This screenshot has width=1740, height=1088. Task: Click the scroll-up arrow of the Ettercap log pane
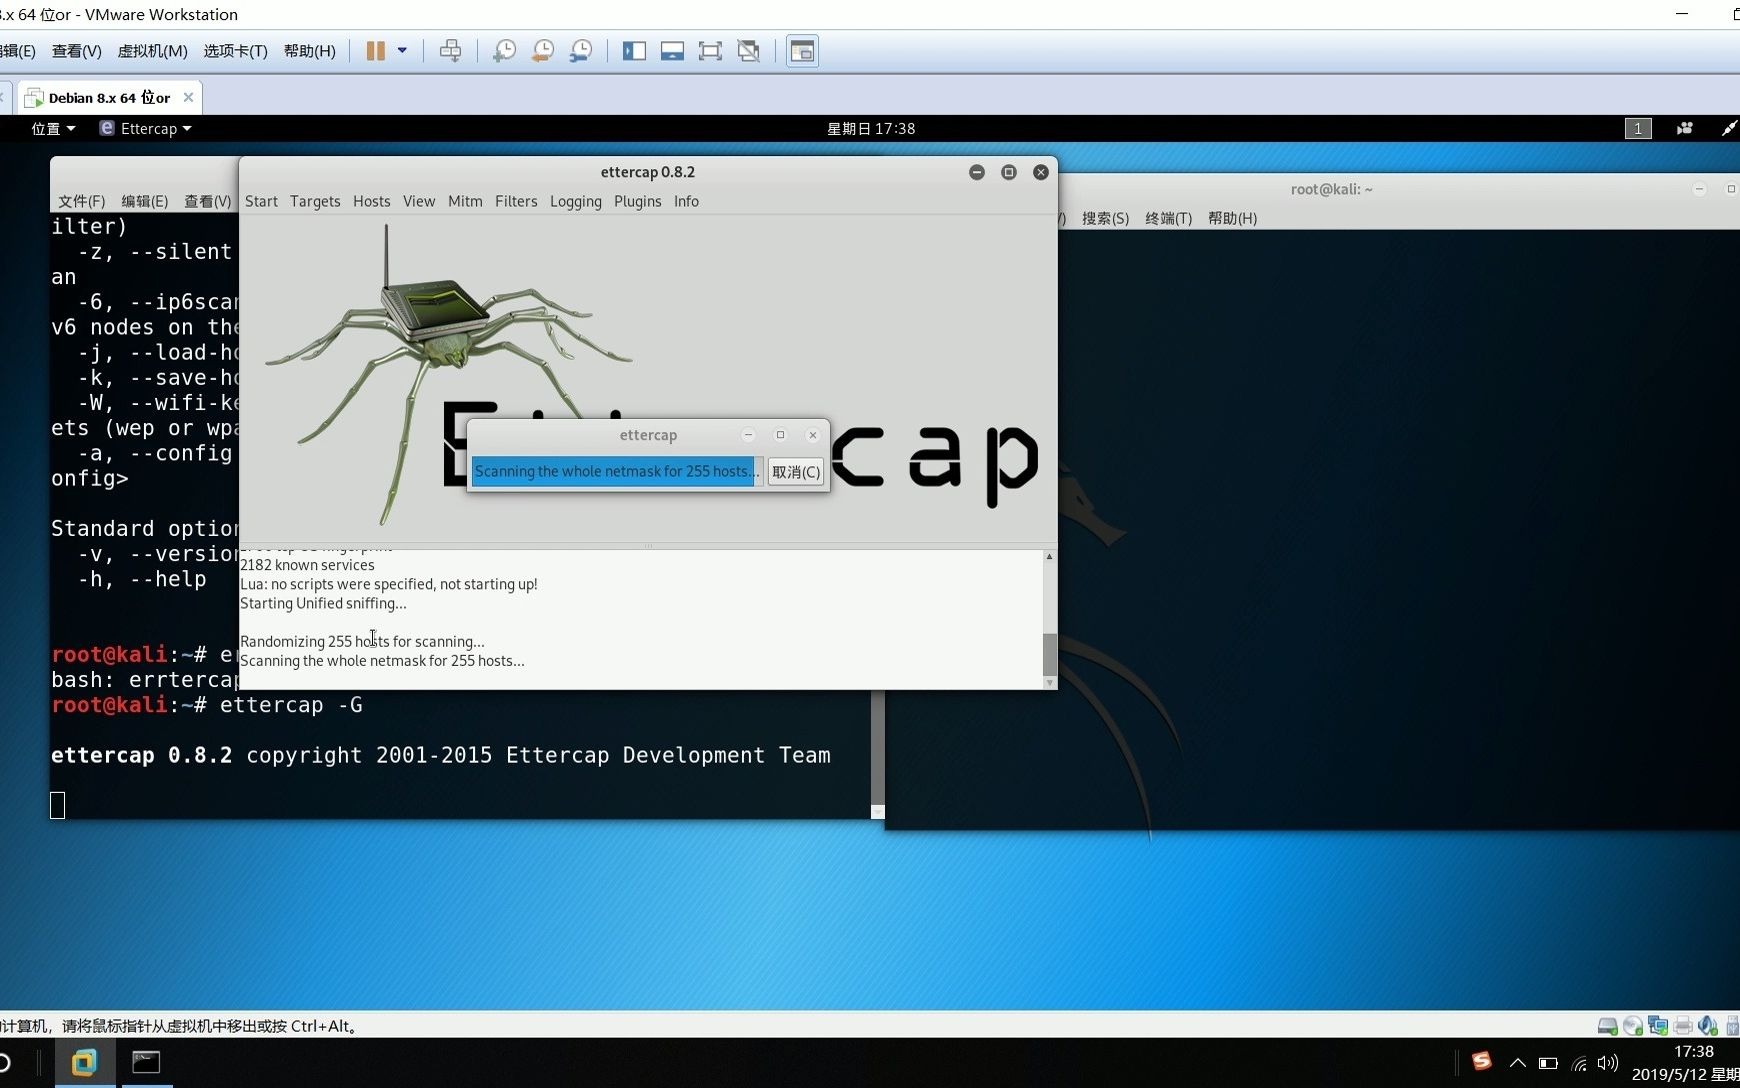[1049, 556]
